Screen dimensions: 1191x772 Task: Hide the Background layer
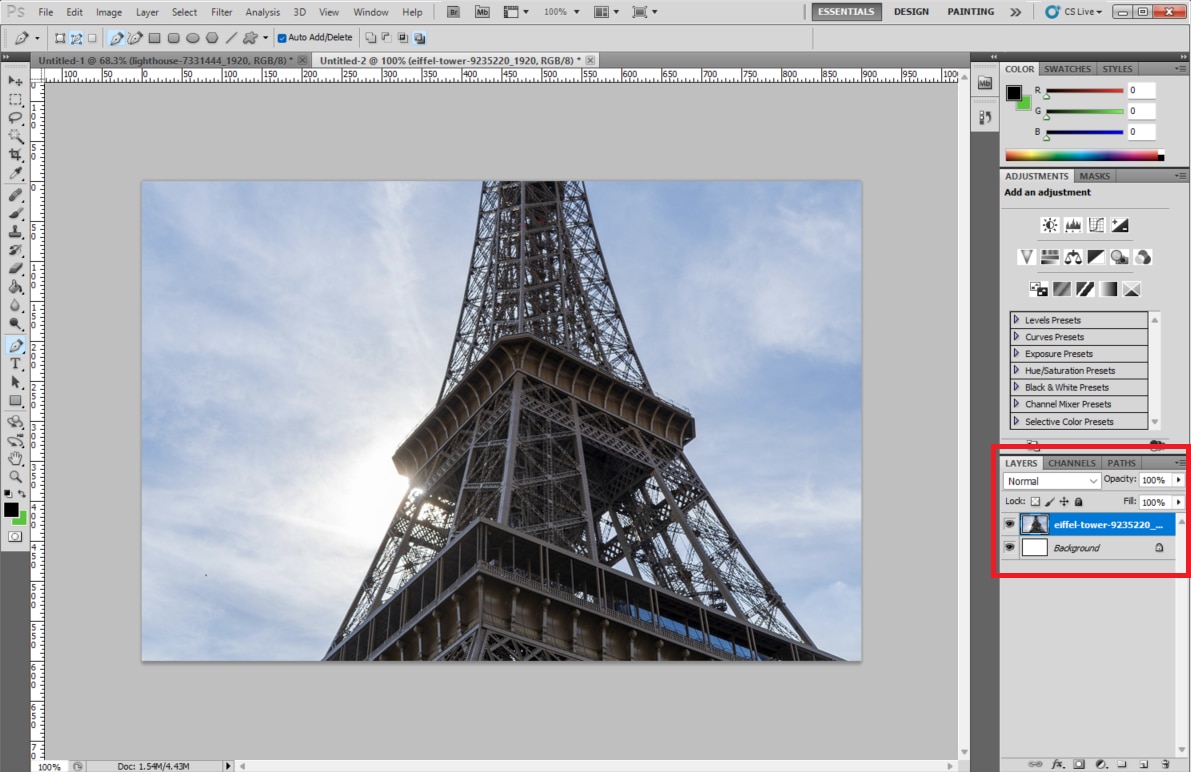[x=1009, y=547]
